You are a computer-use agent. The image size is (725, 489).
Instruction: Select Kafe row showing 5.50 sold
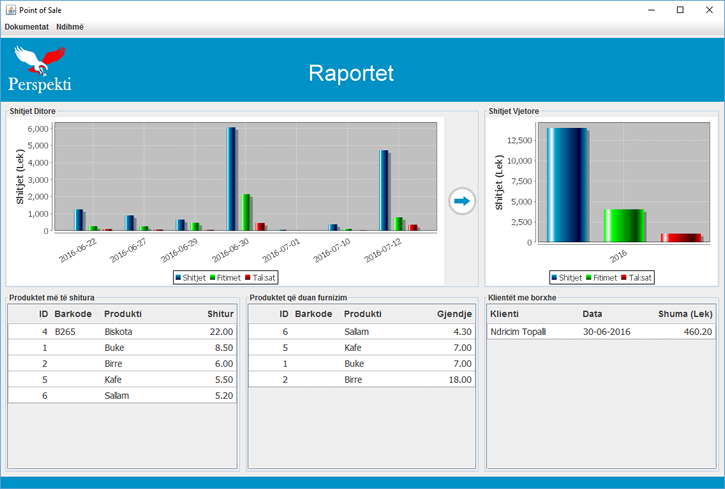122,379
